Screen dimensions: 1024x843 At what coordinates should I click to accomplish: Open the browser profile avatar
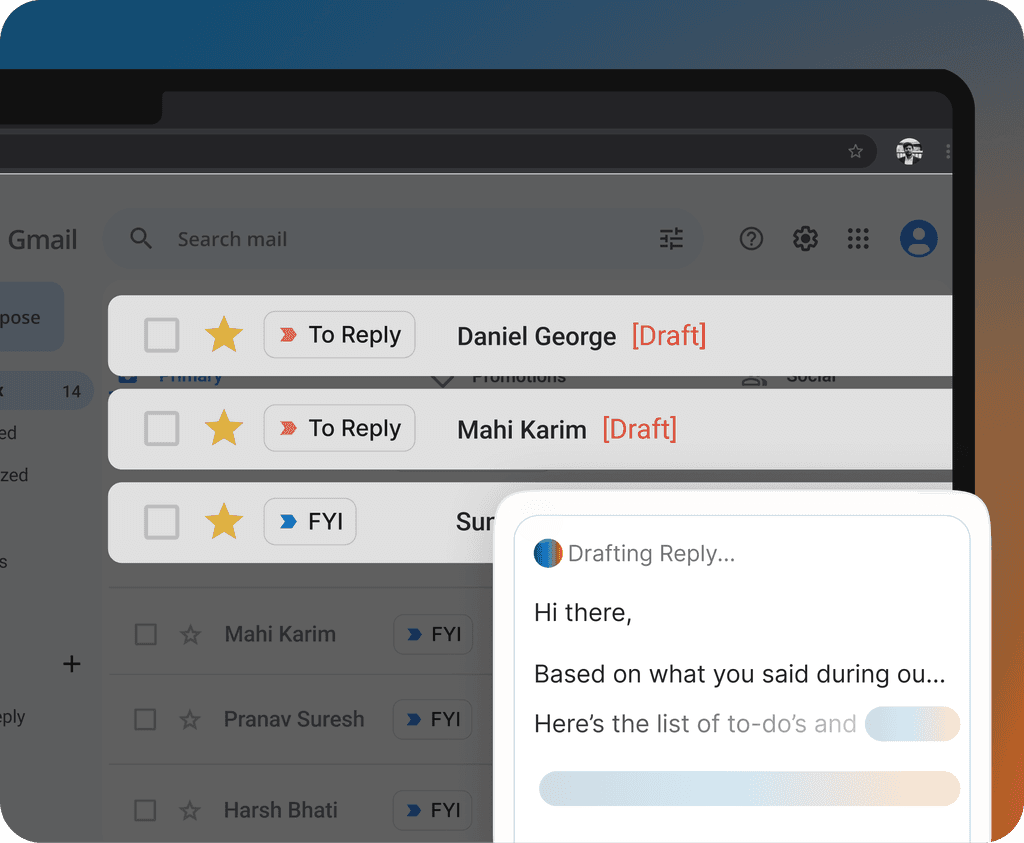(x=908, y=151)
